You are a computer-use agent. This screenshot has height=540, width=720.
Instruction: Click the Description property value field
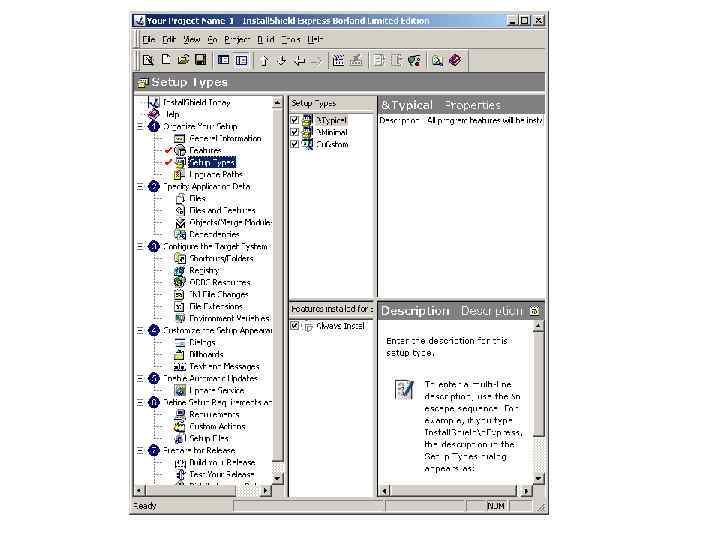tap(484, 120)
